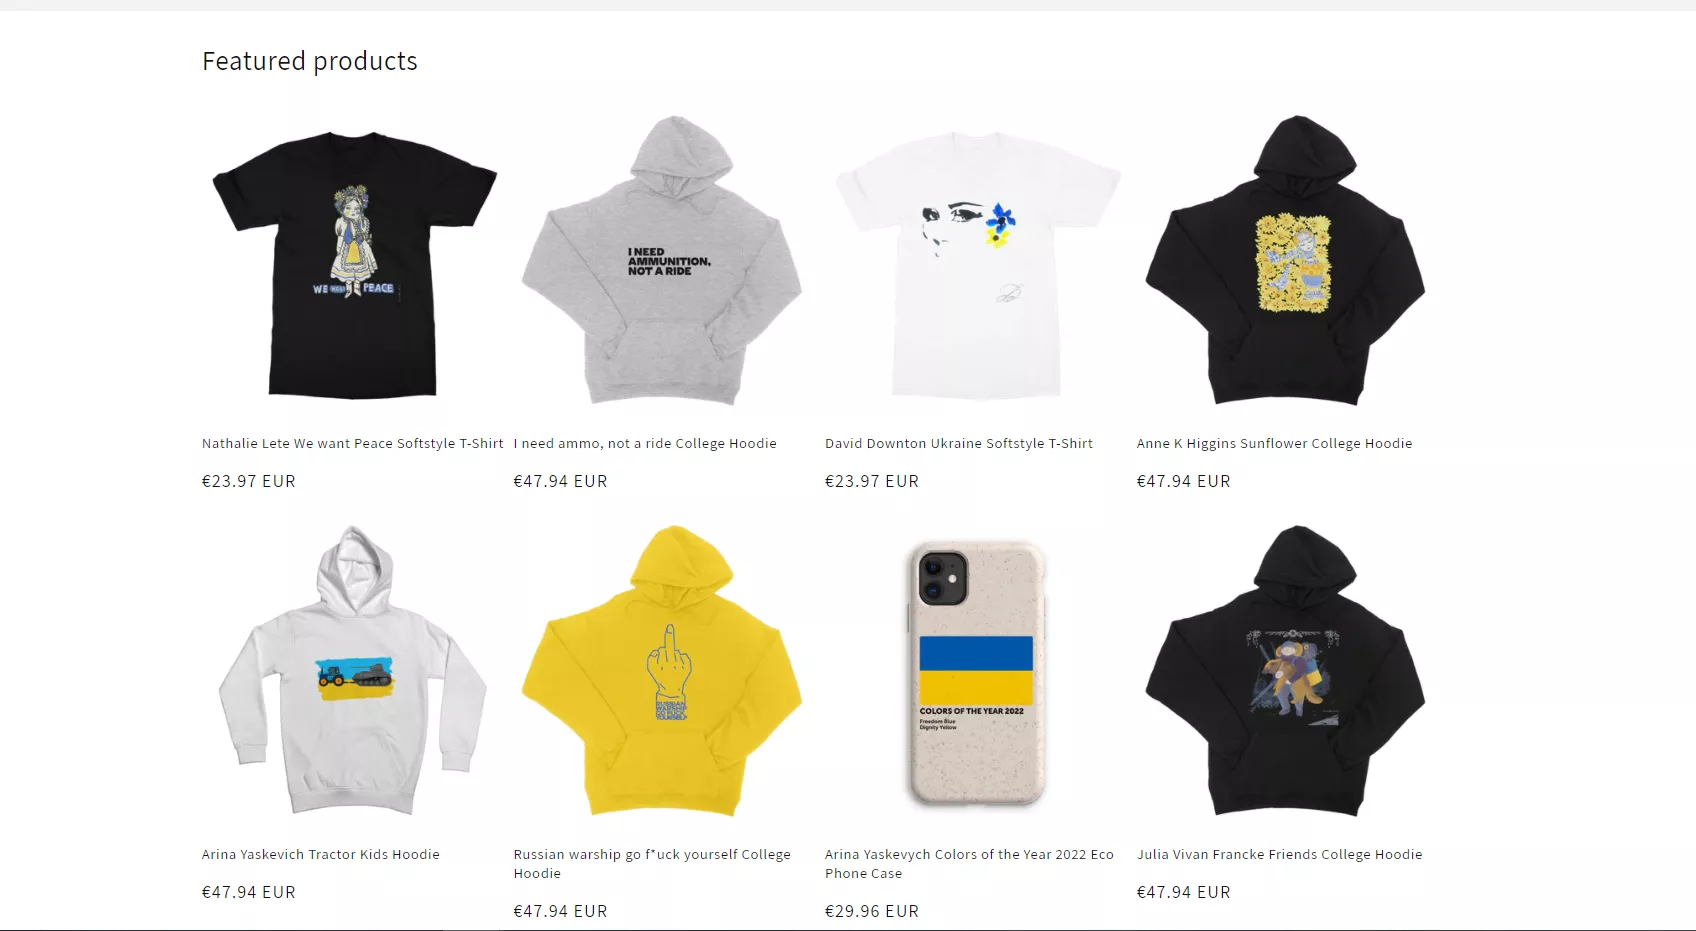
Task: Click Anne K Higgins Sunflower College Hoodie title
Action: click(x=1275, y=443)
